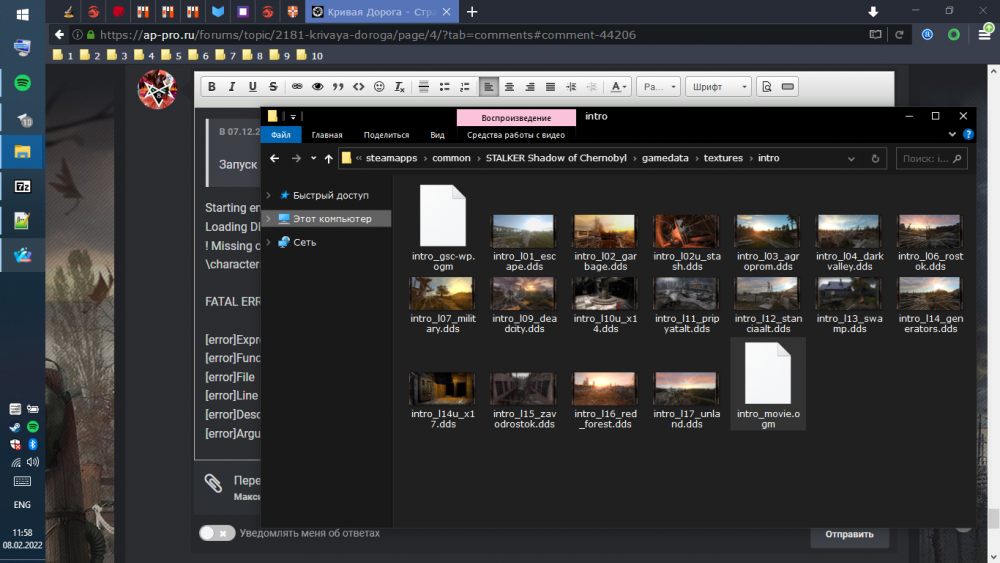
Task: Click the 'STALKER Shadow of Chernobyl' breadcrumb
Action: [557, 158]
